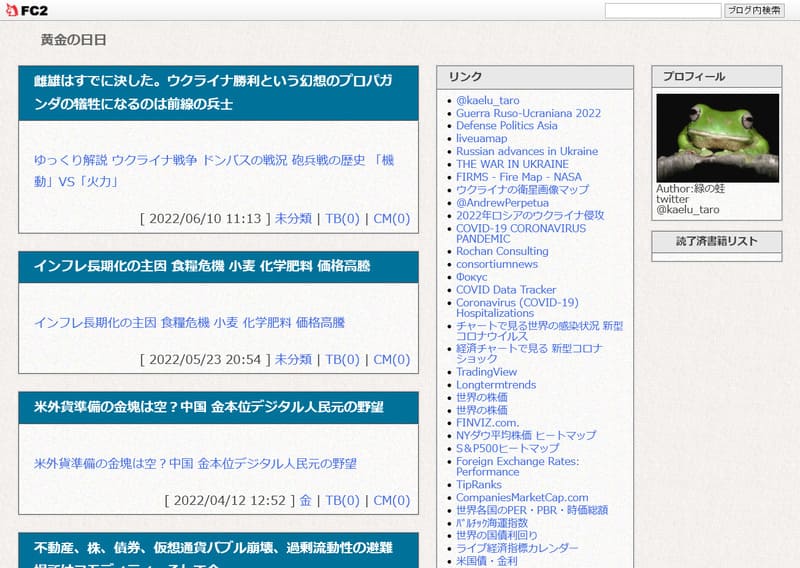This screenshot has width=800, height=568.
Task: Click the リンク panel heading
Action: pos(465,77)
